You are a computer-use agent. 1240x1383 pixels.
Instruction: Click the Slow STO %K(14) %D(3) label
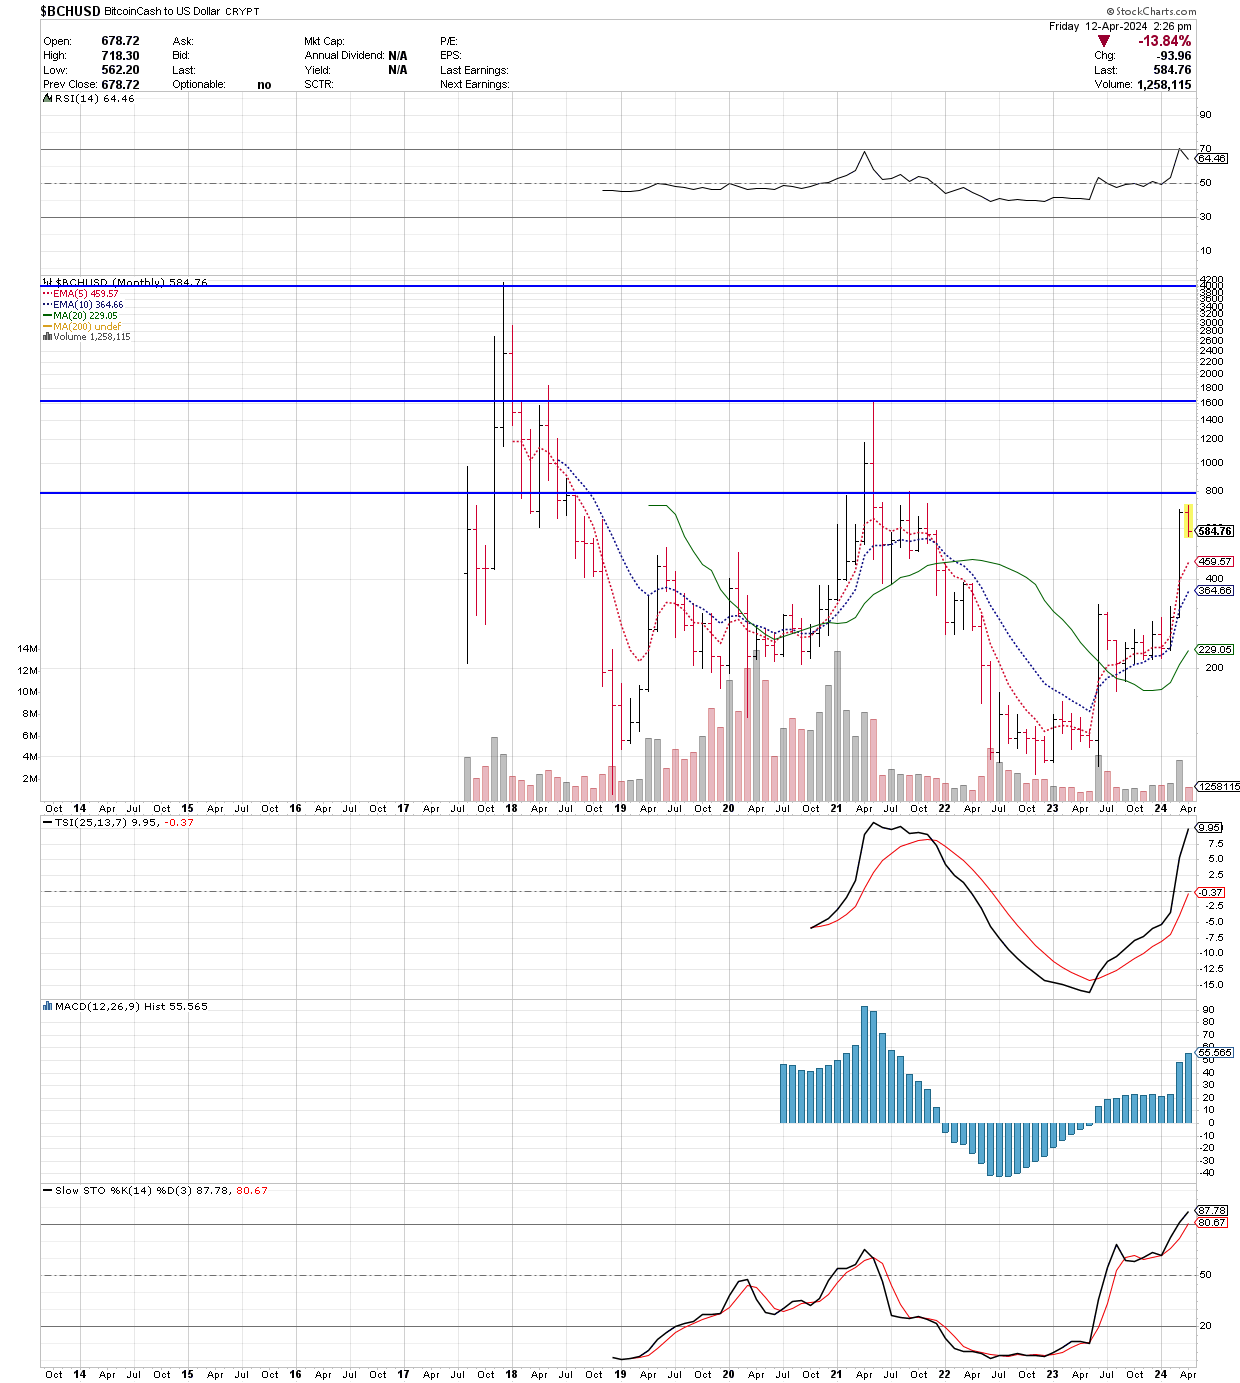tap(124, 1191)
